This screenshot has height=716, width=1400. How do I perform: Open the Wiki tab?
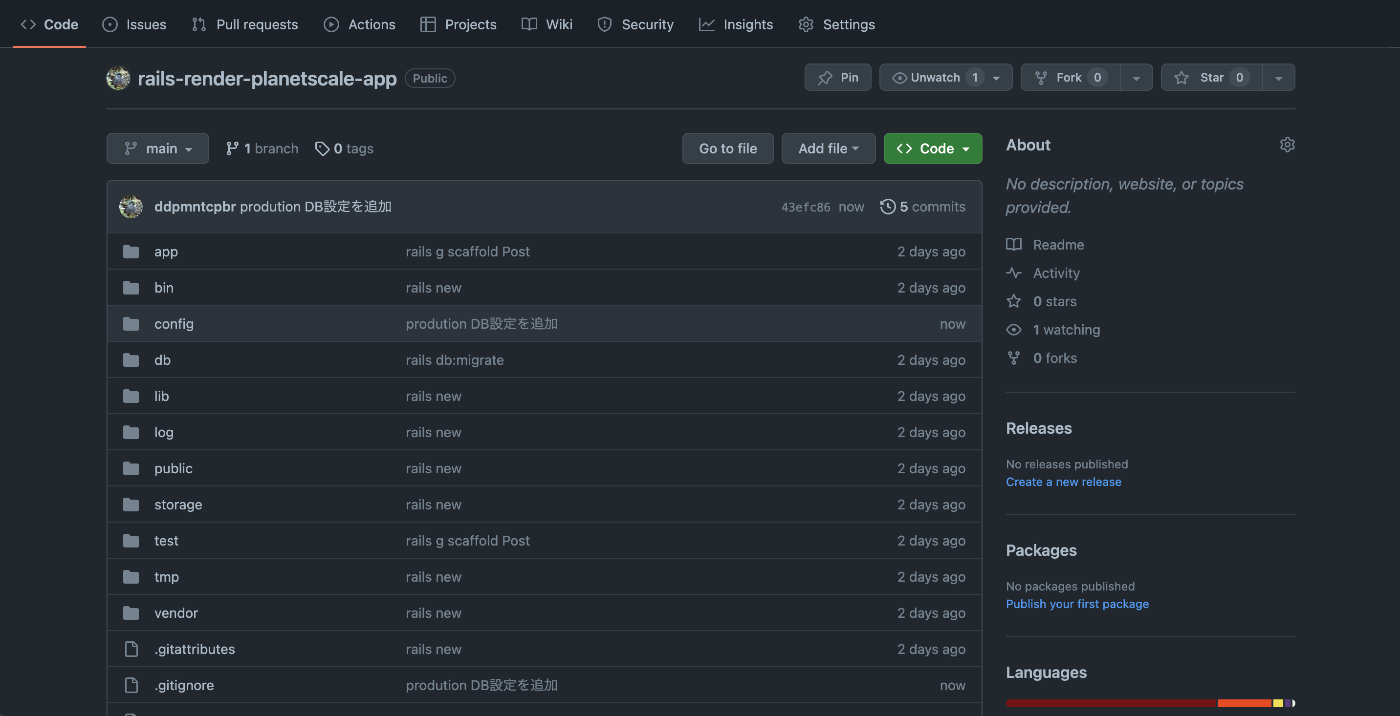[x=547, y=24]
